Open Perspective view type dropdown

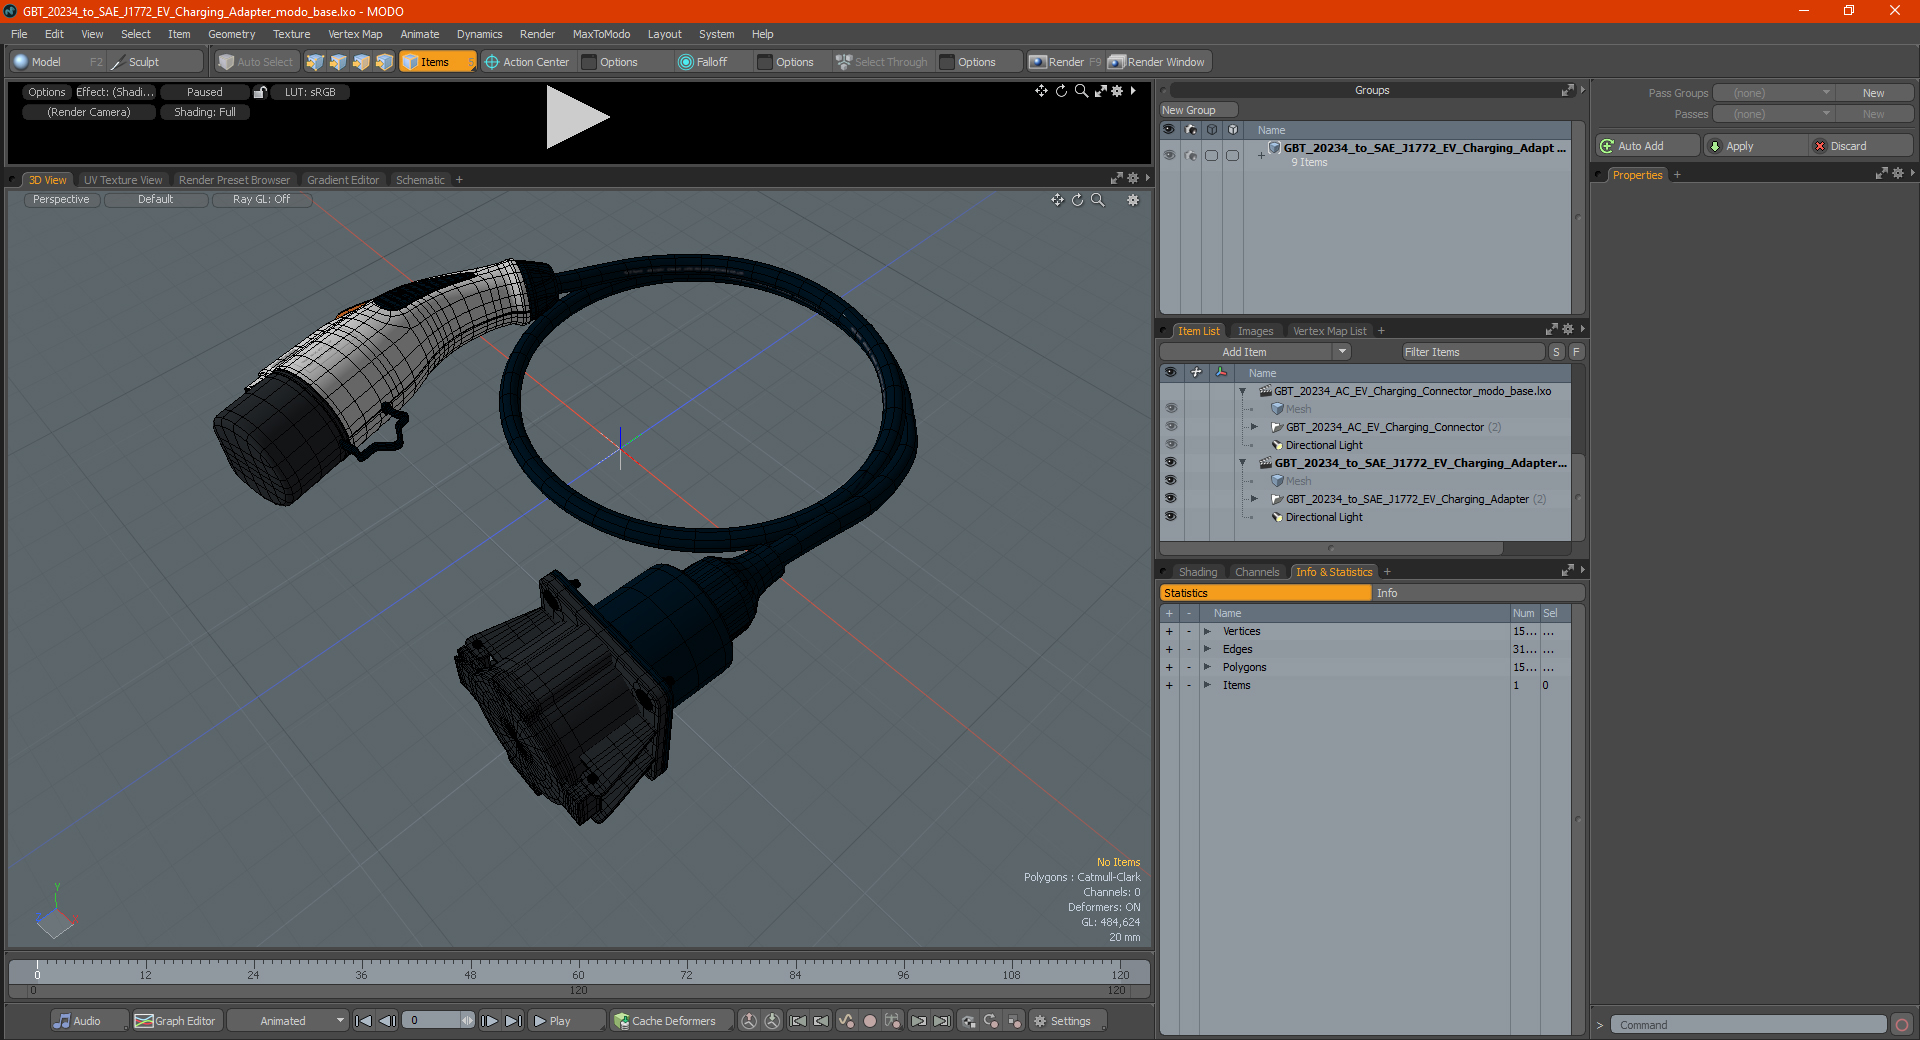click(x=61, y=200)
